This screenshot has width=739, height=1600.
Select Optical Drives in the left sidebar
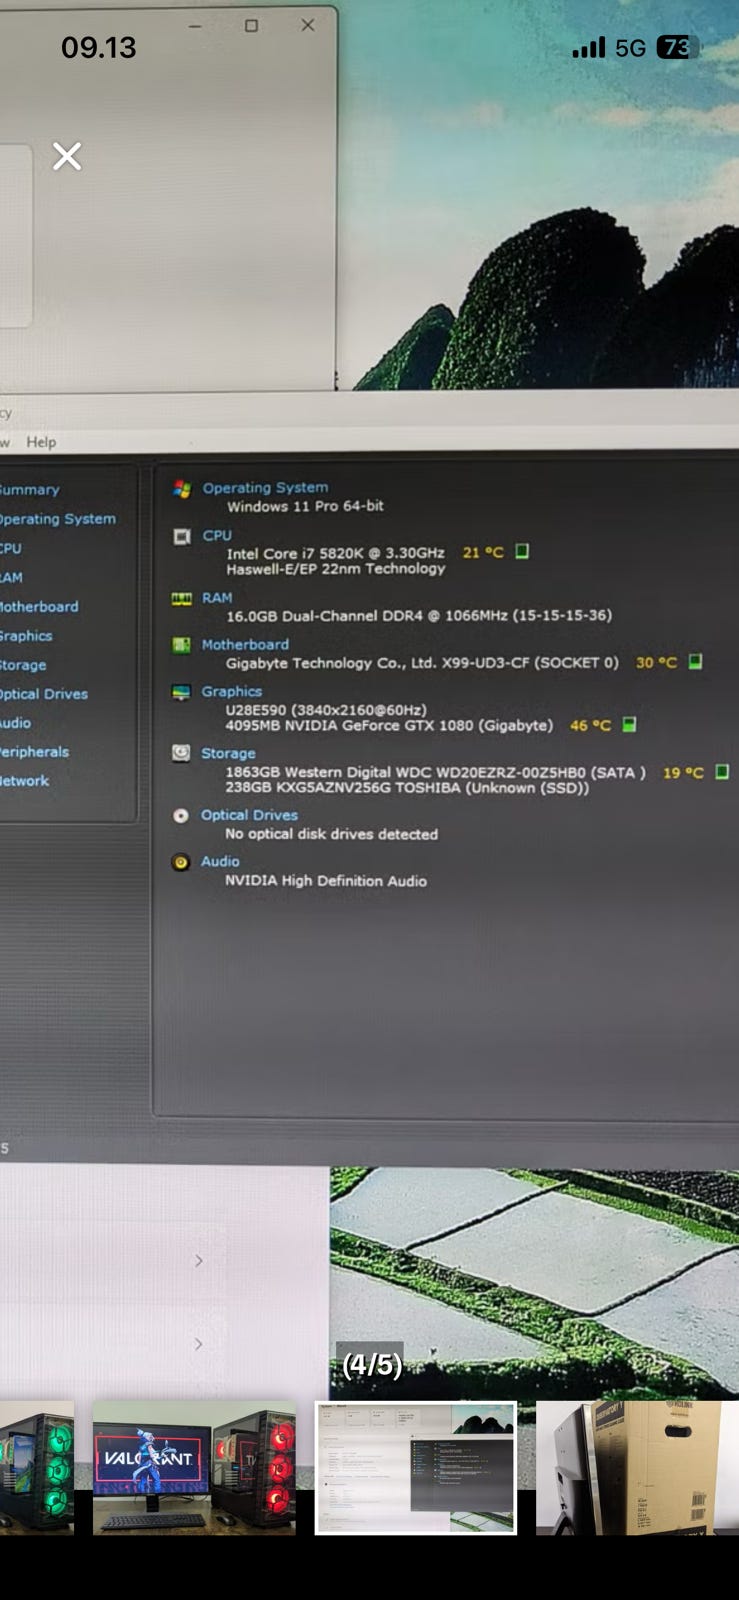44,693
